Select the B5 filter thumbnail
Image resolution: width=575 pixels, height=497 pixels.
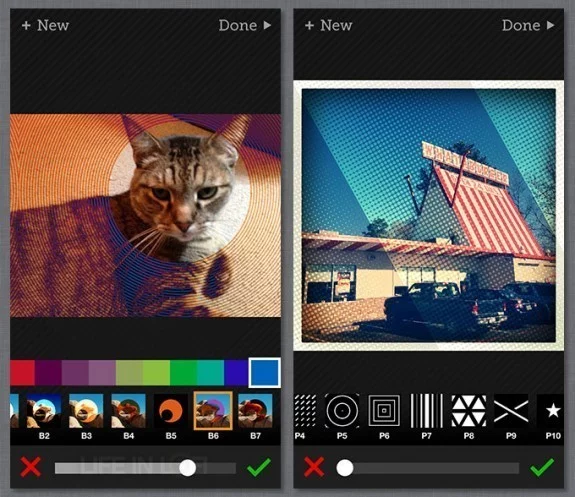(x=171, y=411)
